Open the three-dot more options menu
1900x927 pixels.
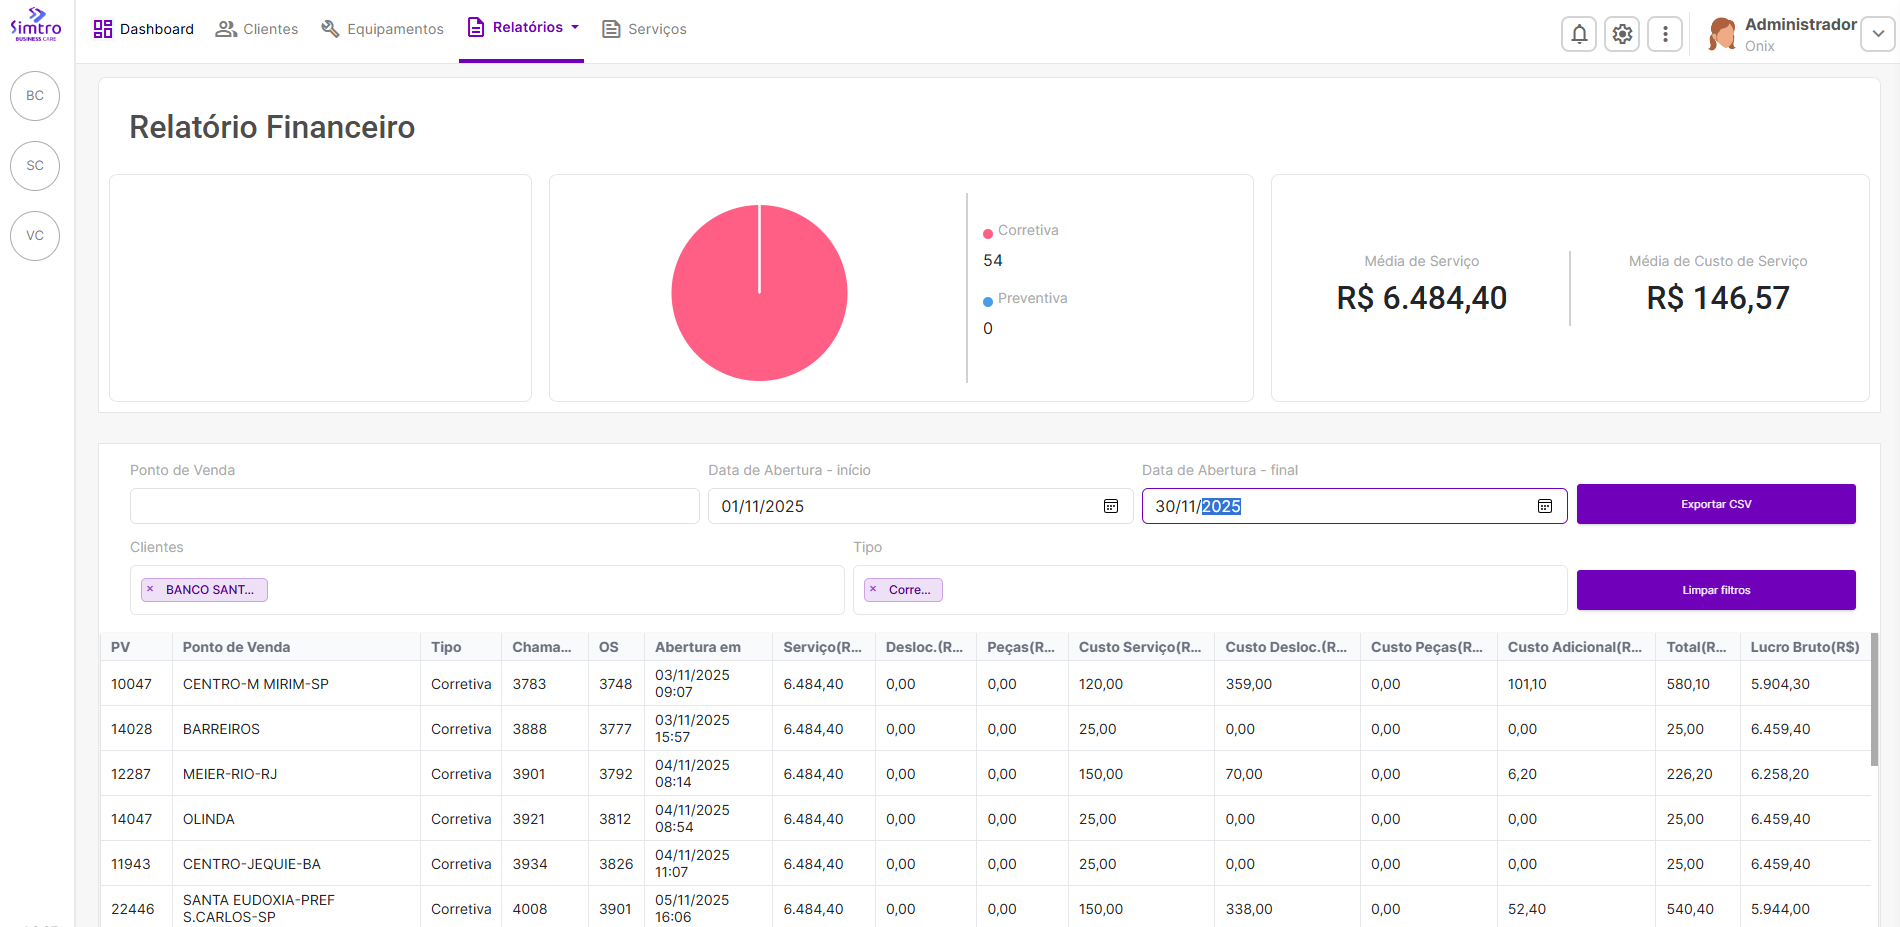point(1665,34)
